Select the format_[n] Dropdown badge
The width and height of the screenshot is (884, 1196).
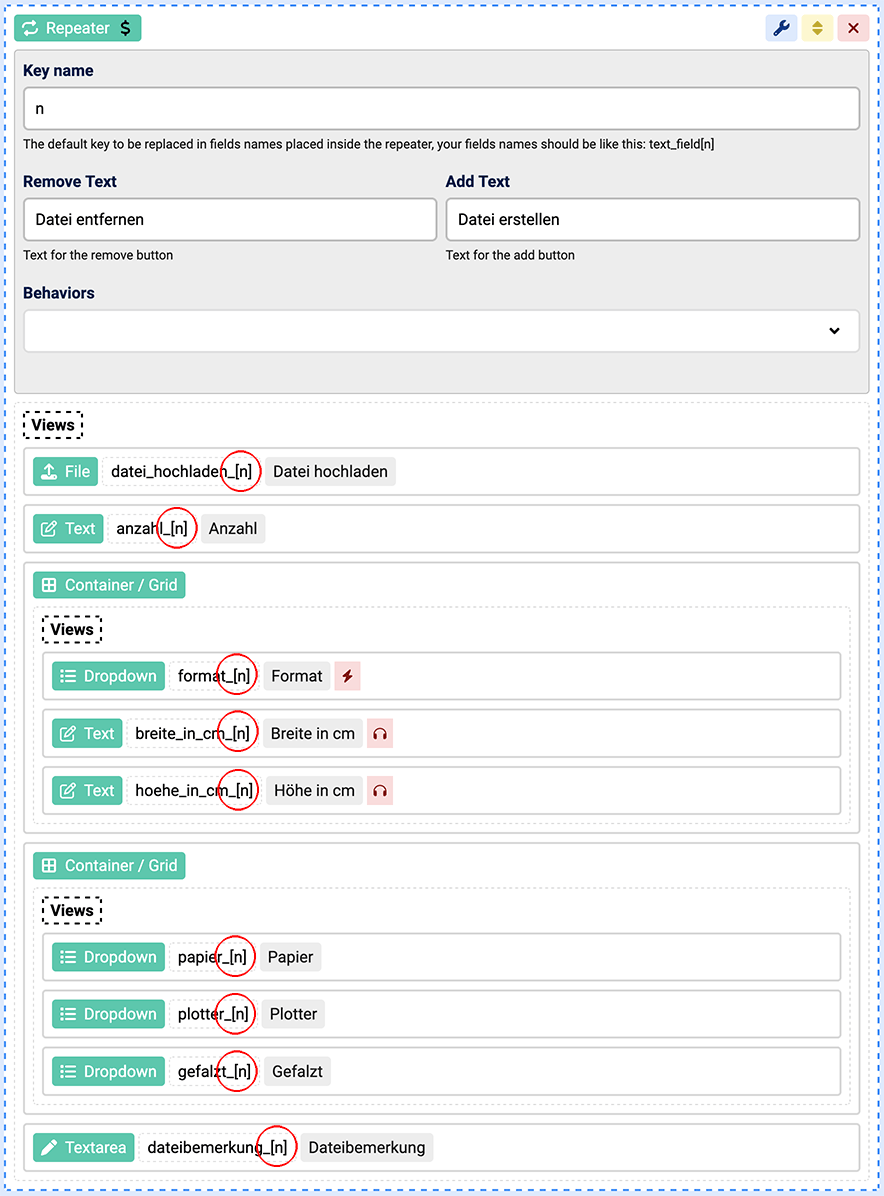[108, 676]
